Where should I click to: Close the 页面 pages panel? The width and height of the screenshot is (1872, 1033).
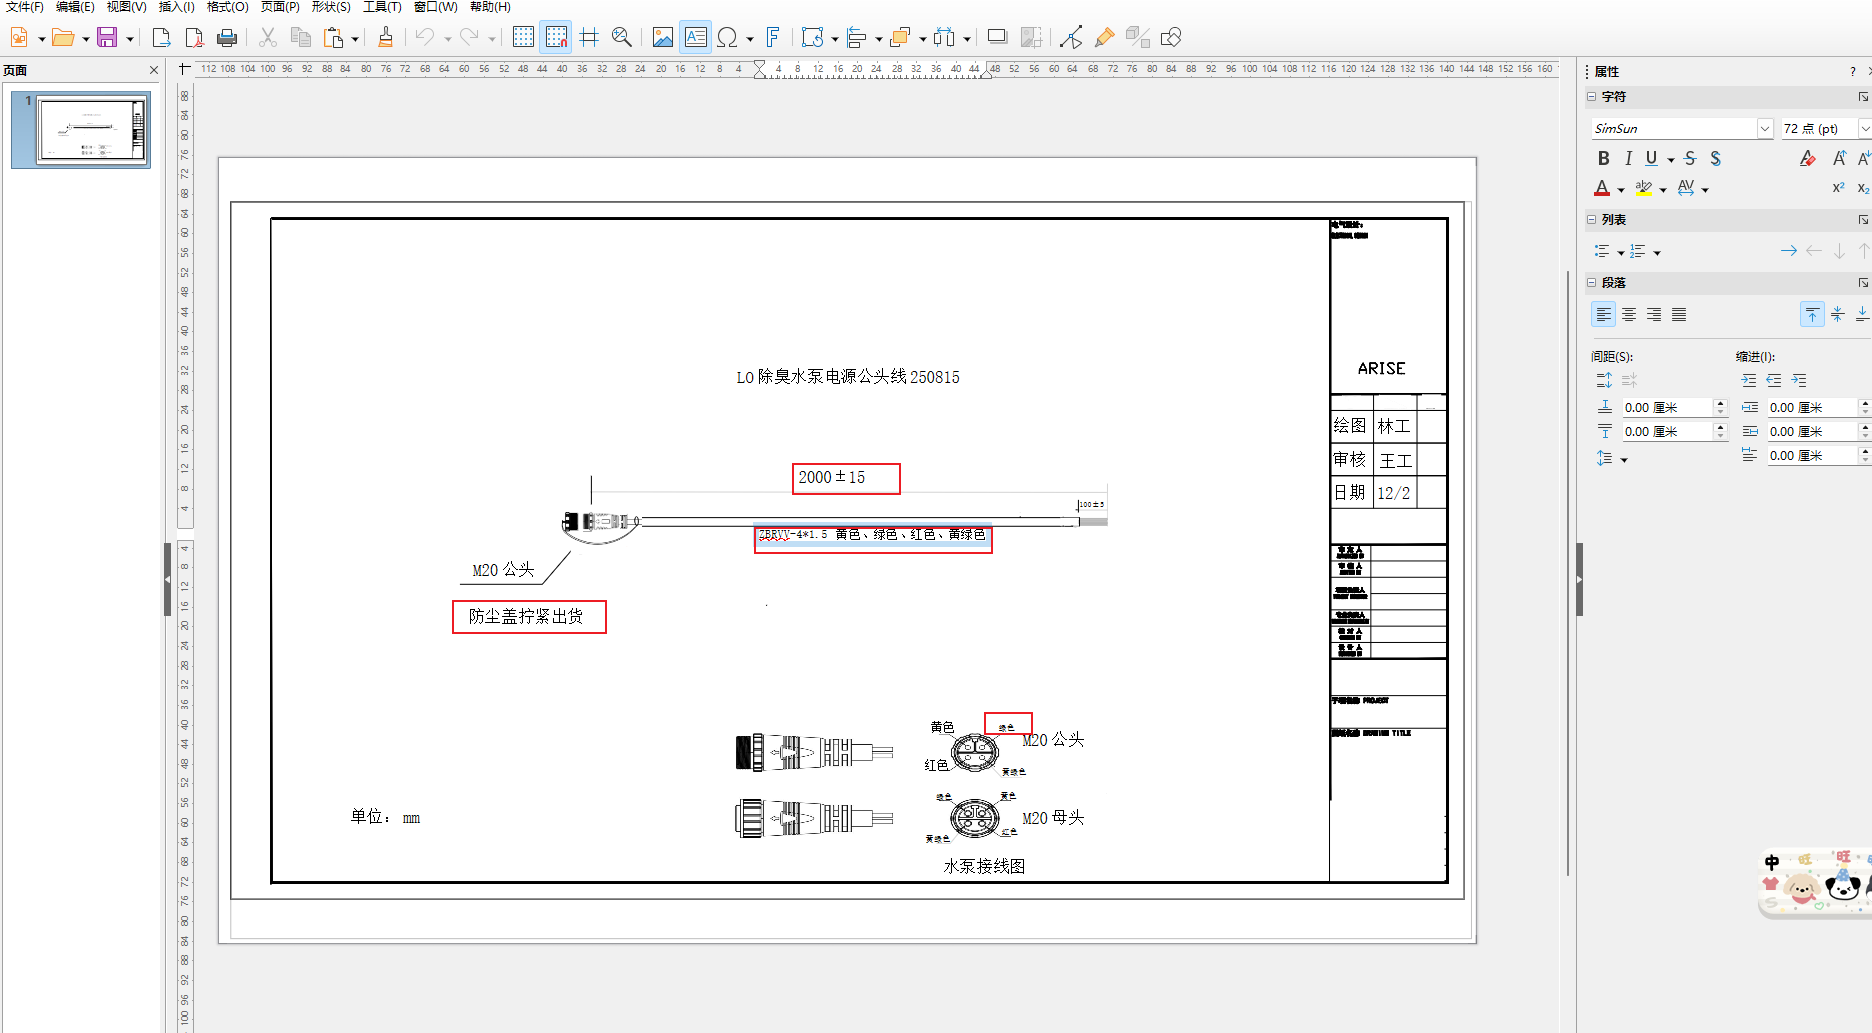tap(154, 70)
